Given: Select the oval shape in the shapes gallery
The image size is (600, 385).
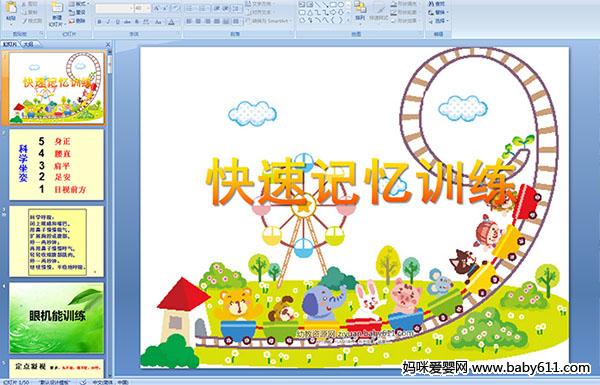Looking at the screenshot, I should (x=341, y=5).
